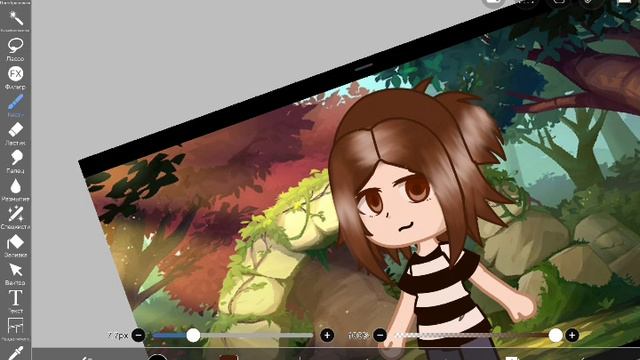Viewport: 640px width, 360px height.
Task: Open the FX Filter tool
Action: (16, 74)
